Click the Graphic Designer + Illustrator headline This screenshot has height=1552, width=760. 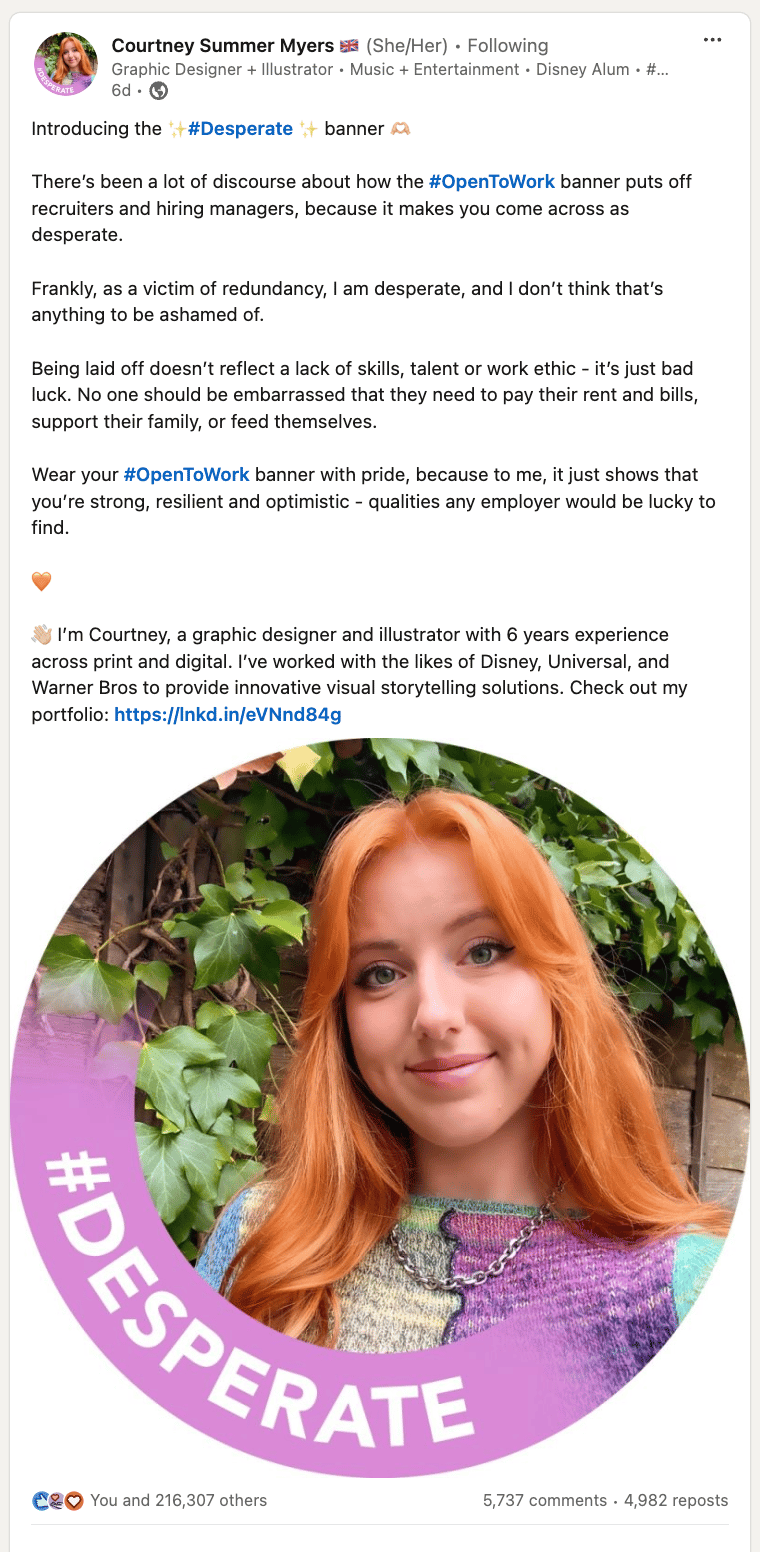222,69
